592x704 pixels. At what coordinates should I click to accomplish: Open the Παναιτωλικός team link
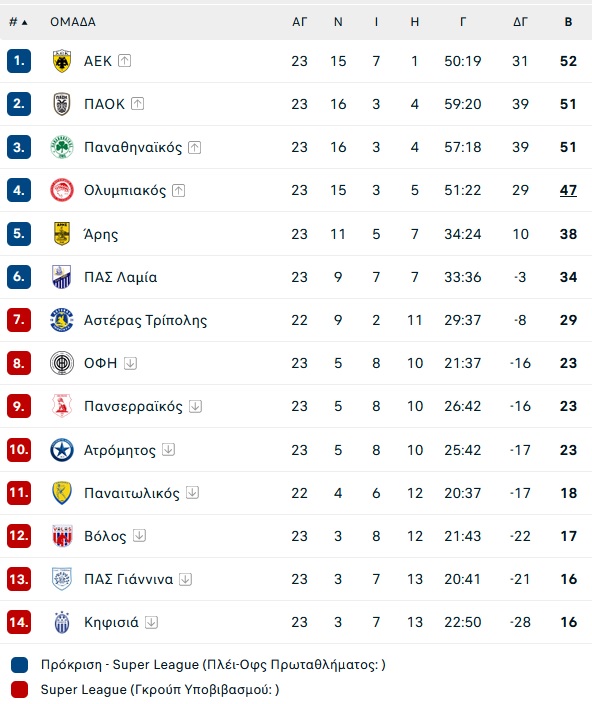click(132, 493)
